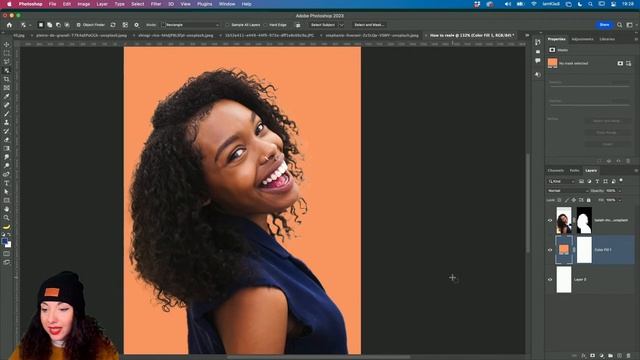Select the Gradient tool
Screen dimensions: 640x360
[7, 148]
